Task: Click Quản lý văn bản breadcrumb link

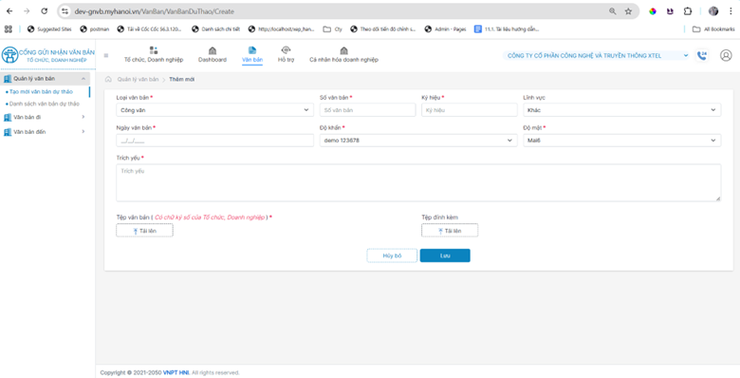Action: (138, 79)
